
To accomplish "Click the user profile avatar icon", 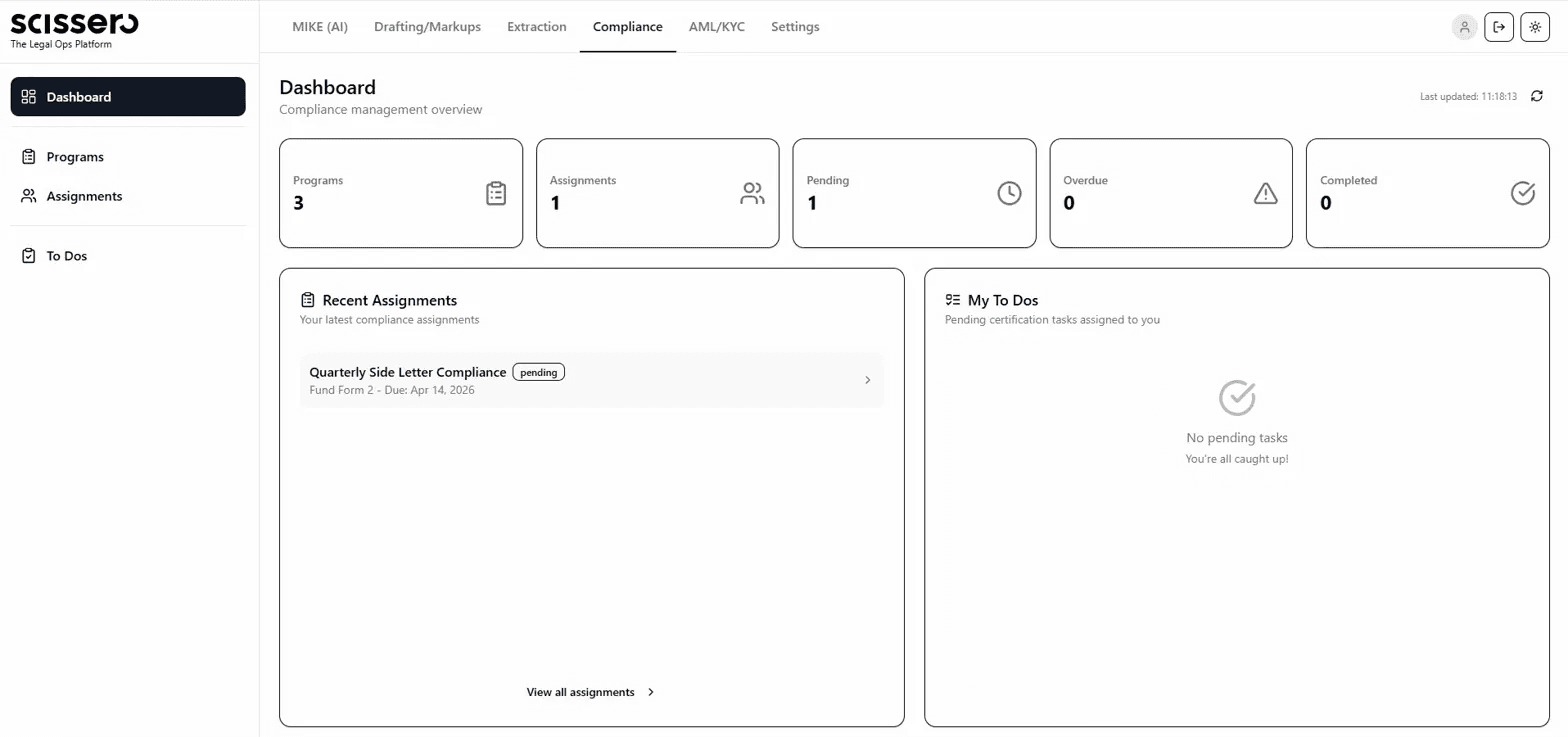I will tap(1464, 27).
